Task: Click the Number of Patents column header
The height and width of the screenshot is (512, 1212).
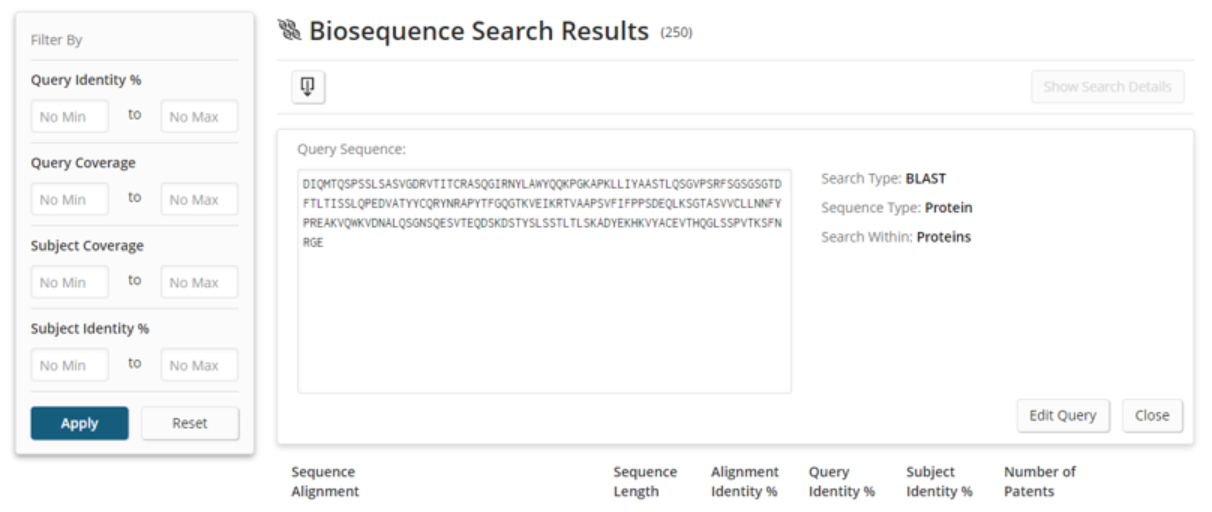Action: click(x=1039, y=481)
